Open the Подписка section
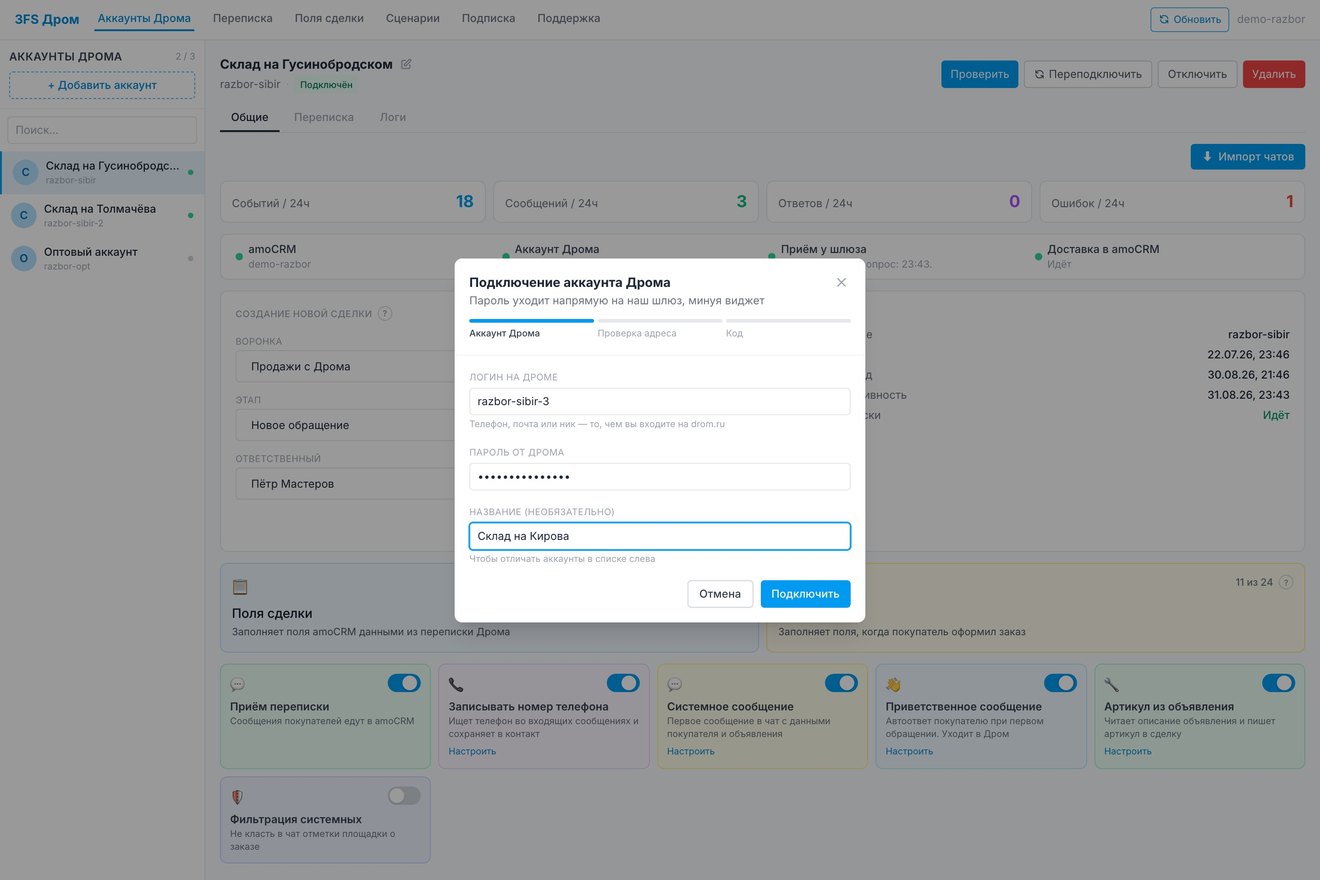The width and height of the screenshot is (1320, 880). pos(489,18)
